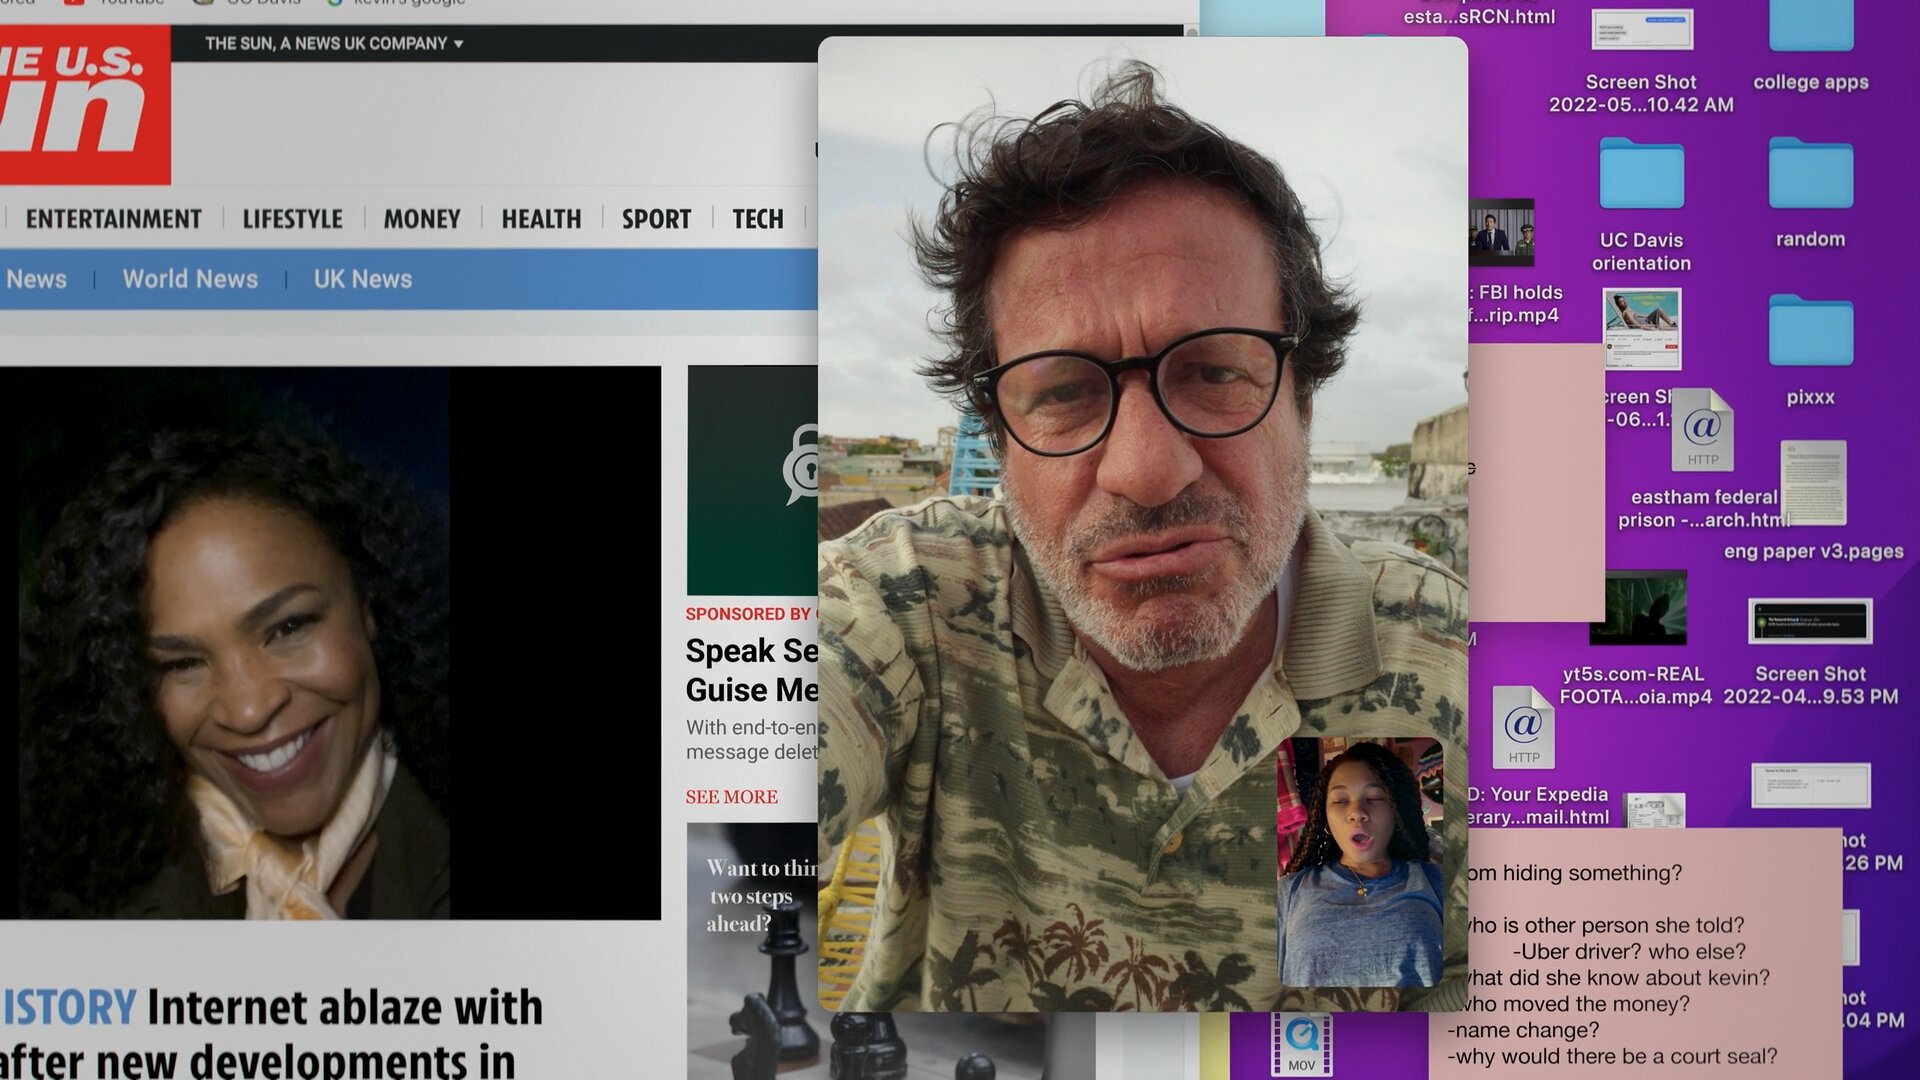This screenshot has width=1920, height=1080.
Task: Open eng paper v3.pages document
Action: (1813, 483)
